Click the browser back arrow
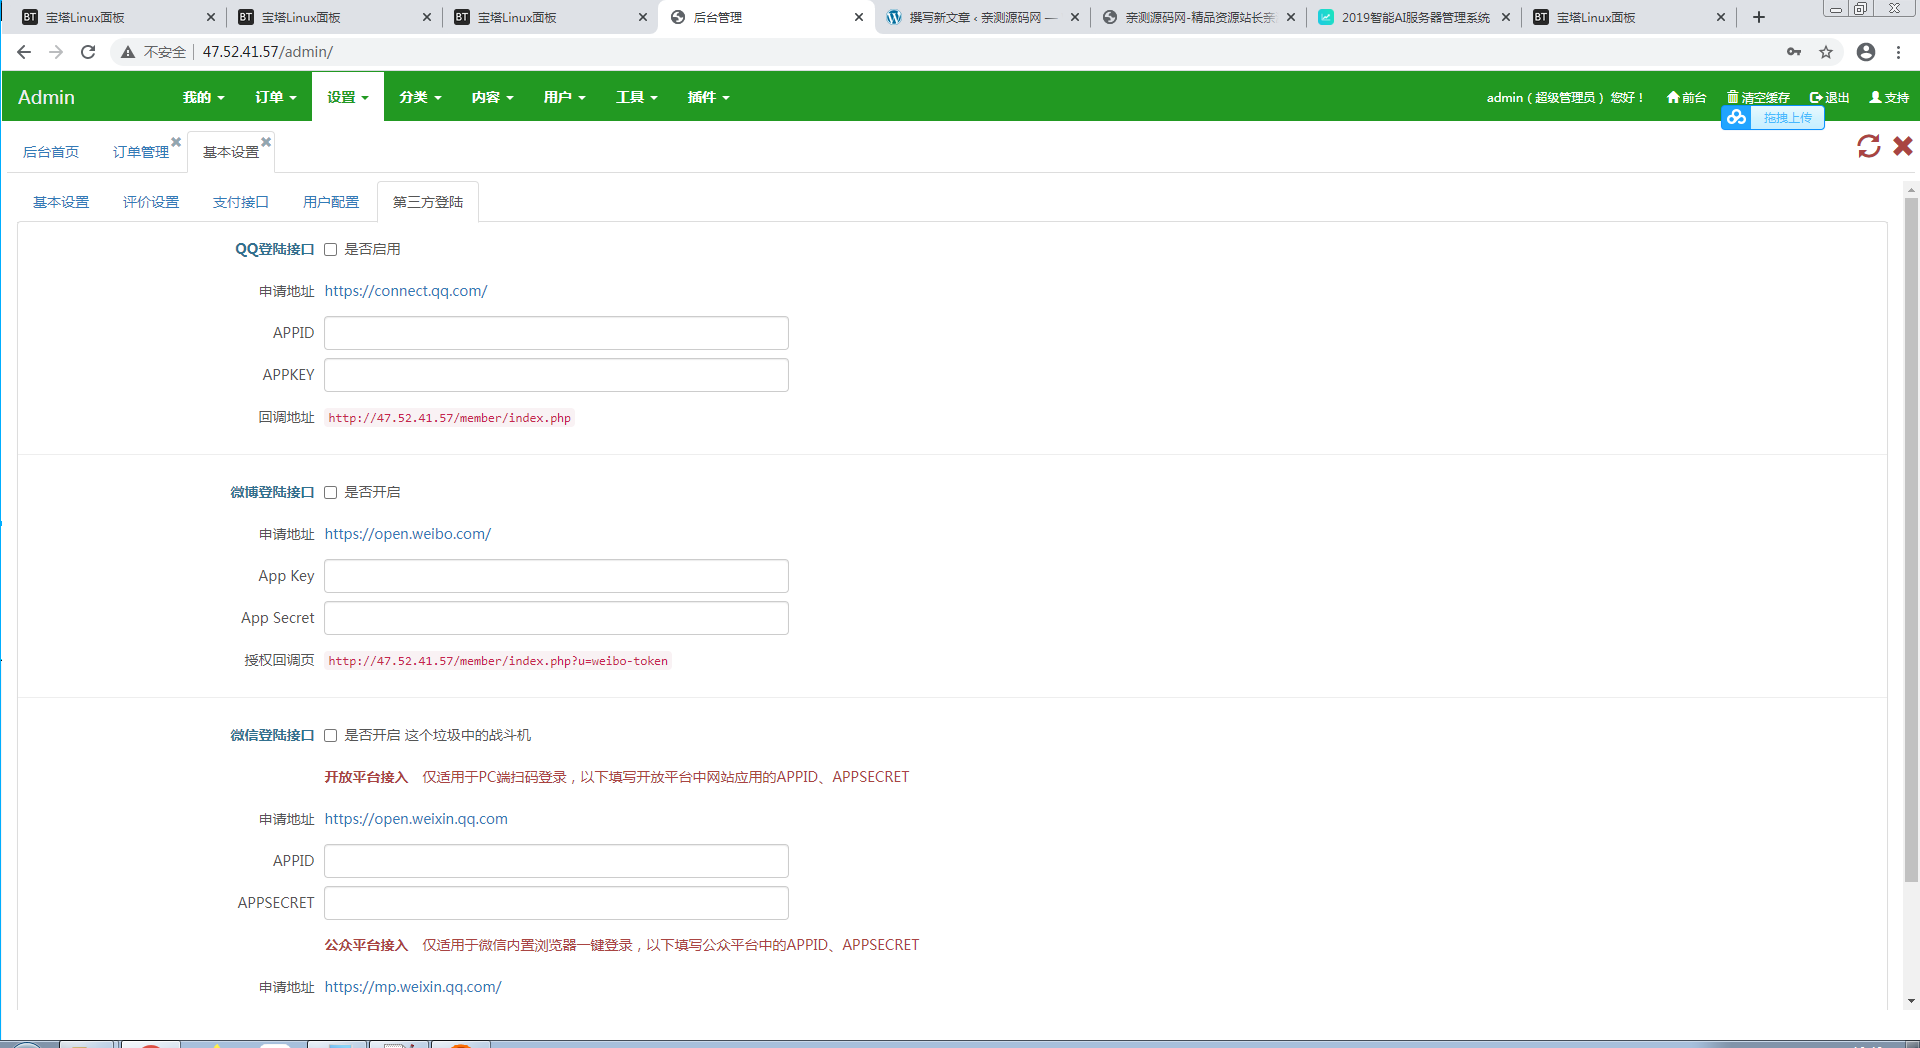 (24, 52)
